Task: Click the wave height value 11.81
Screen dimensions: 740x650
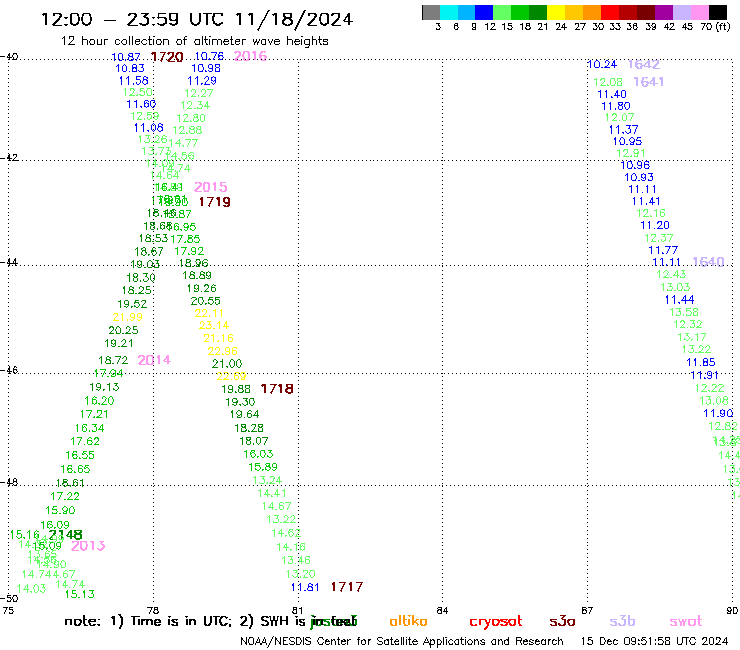Action: (x=305, y=587)
